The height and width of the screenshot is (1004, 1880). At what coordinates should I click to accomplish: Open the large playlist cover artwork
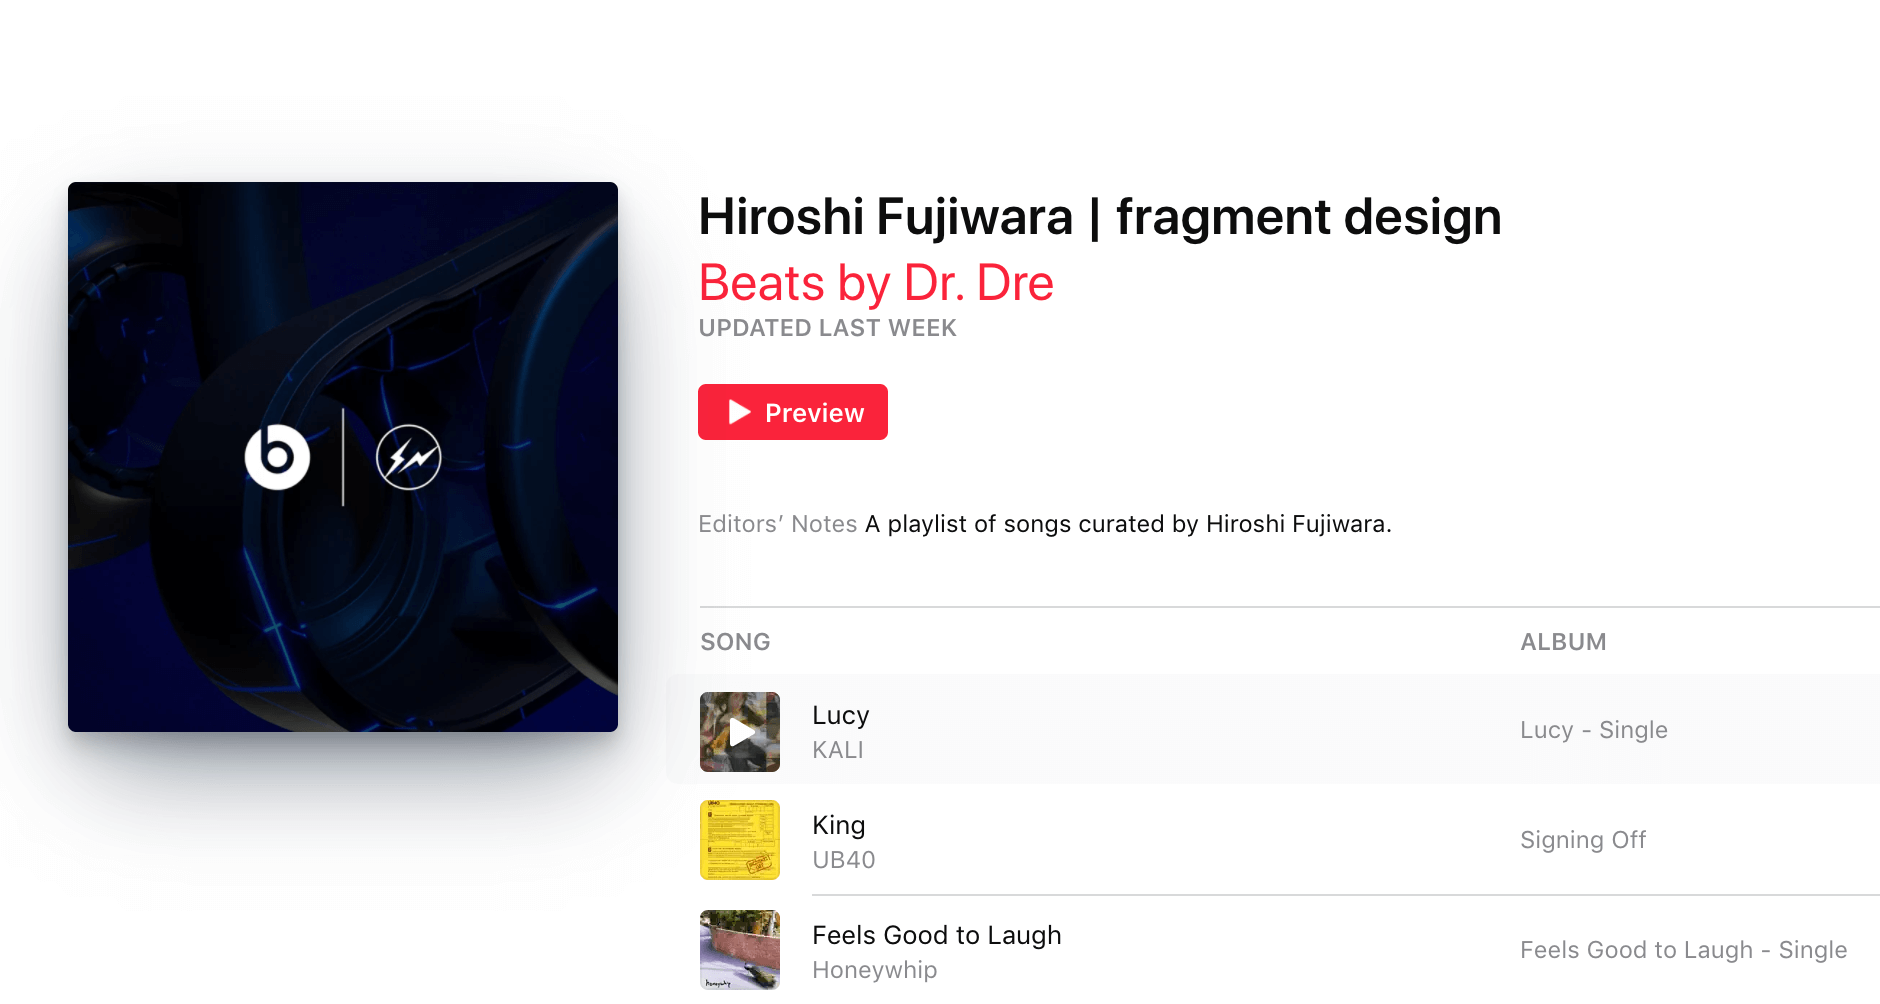click(x=343, y=457)
